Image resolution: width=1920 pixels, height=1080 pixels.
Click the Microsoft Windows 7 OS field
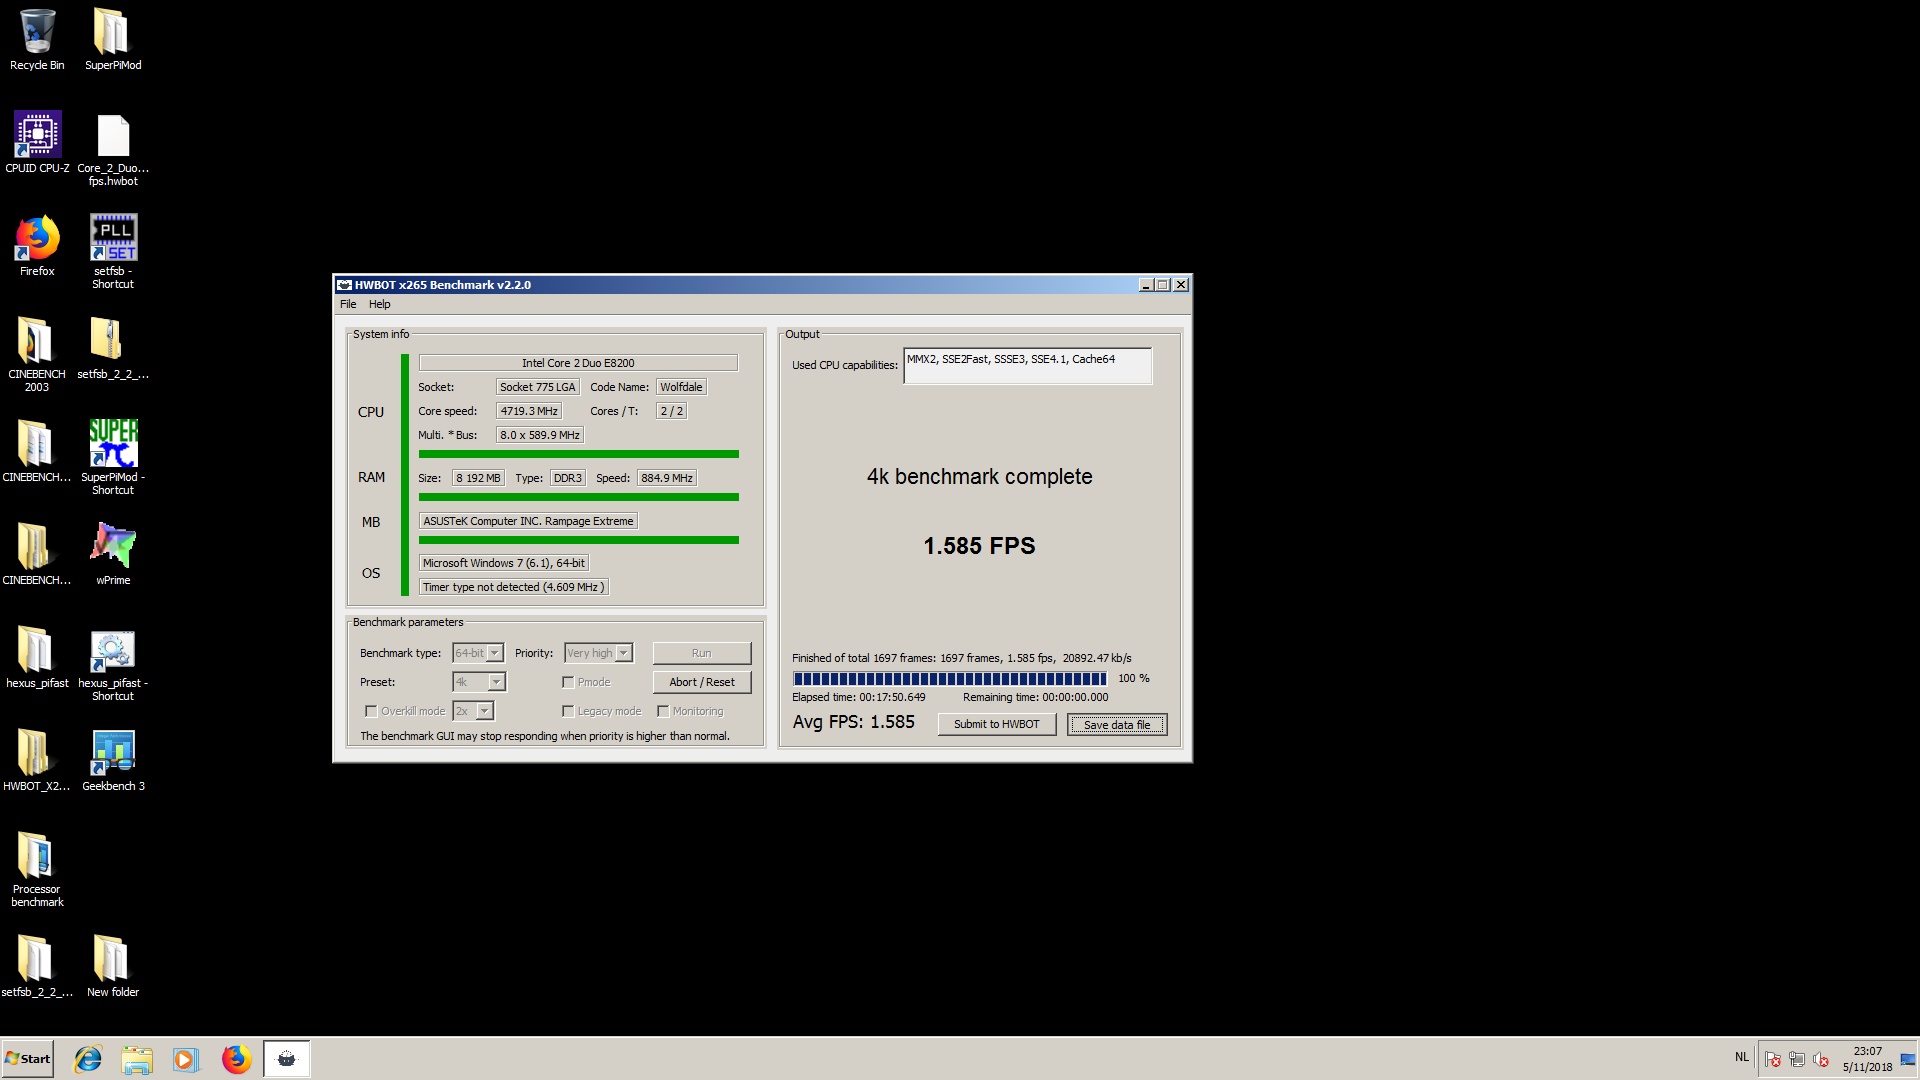(504, 564)
